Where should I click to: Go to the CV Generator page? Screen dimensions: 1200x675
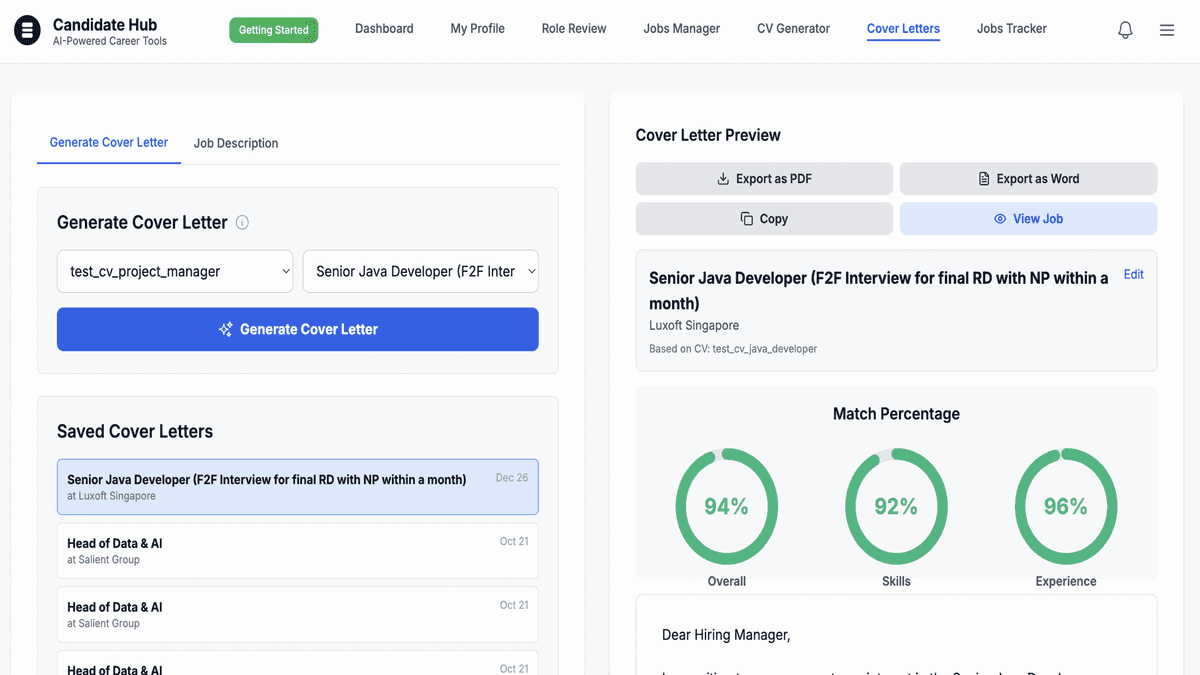(x=793, y=29)
